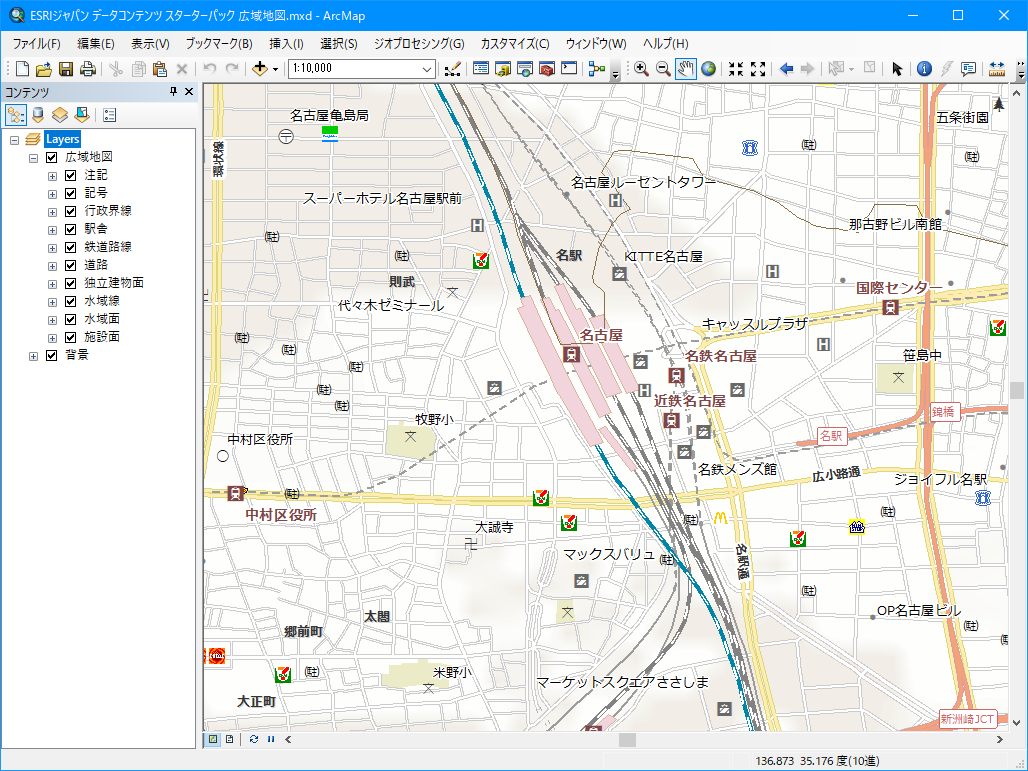The image size is (1028, 771).
Task: Zoom to Full Extent globe
Action: pyautogui.click(x=708, y=68)
